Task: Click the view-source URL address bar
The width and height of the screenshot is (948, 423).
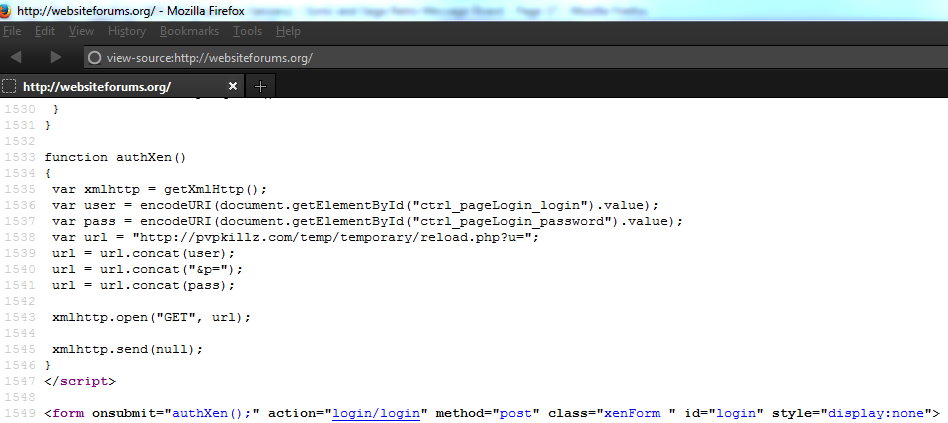Action: 515,58
